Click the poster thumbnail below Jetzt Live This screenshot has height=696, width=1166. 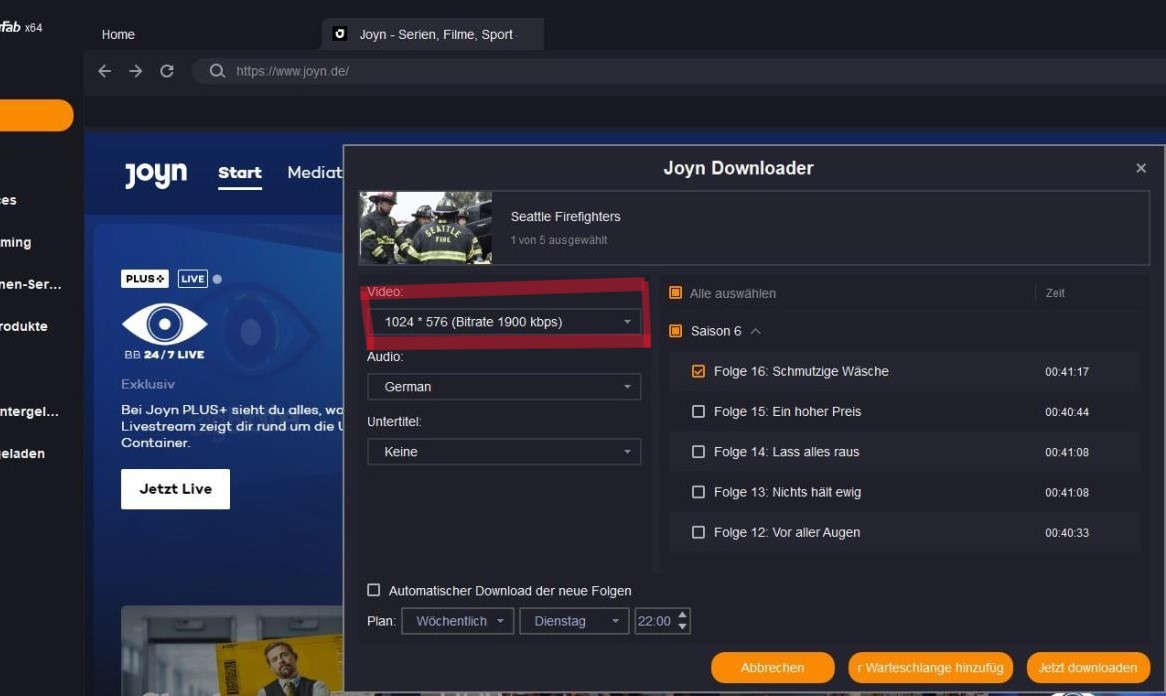tap(232, 650)
